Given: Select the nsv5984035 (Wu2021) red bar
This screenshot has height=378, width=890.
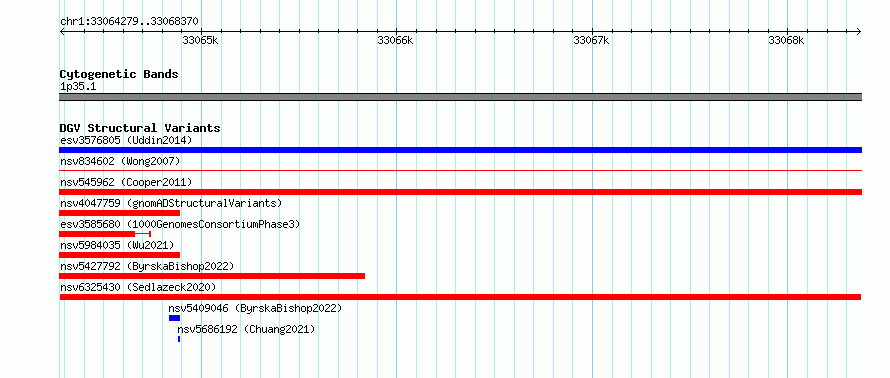Looking at the screenshot, I should pos(119,255).
